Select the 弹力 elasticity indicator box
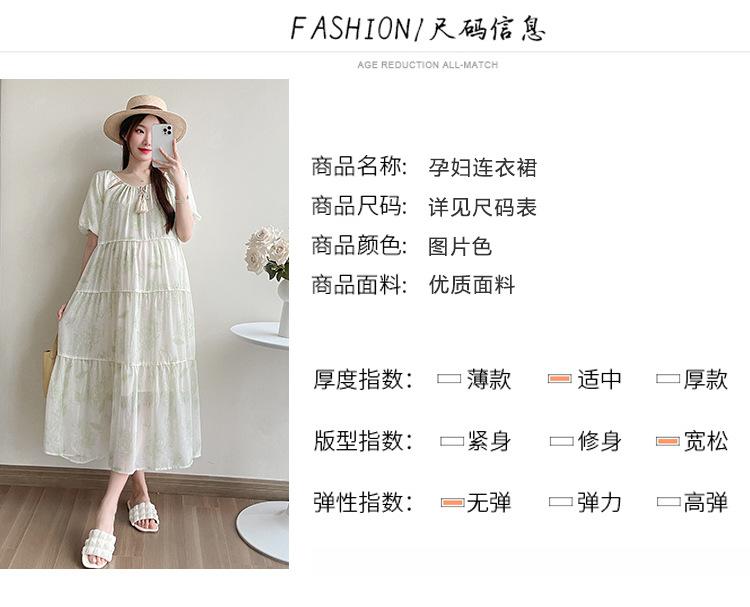 coord(561,502)
